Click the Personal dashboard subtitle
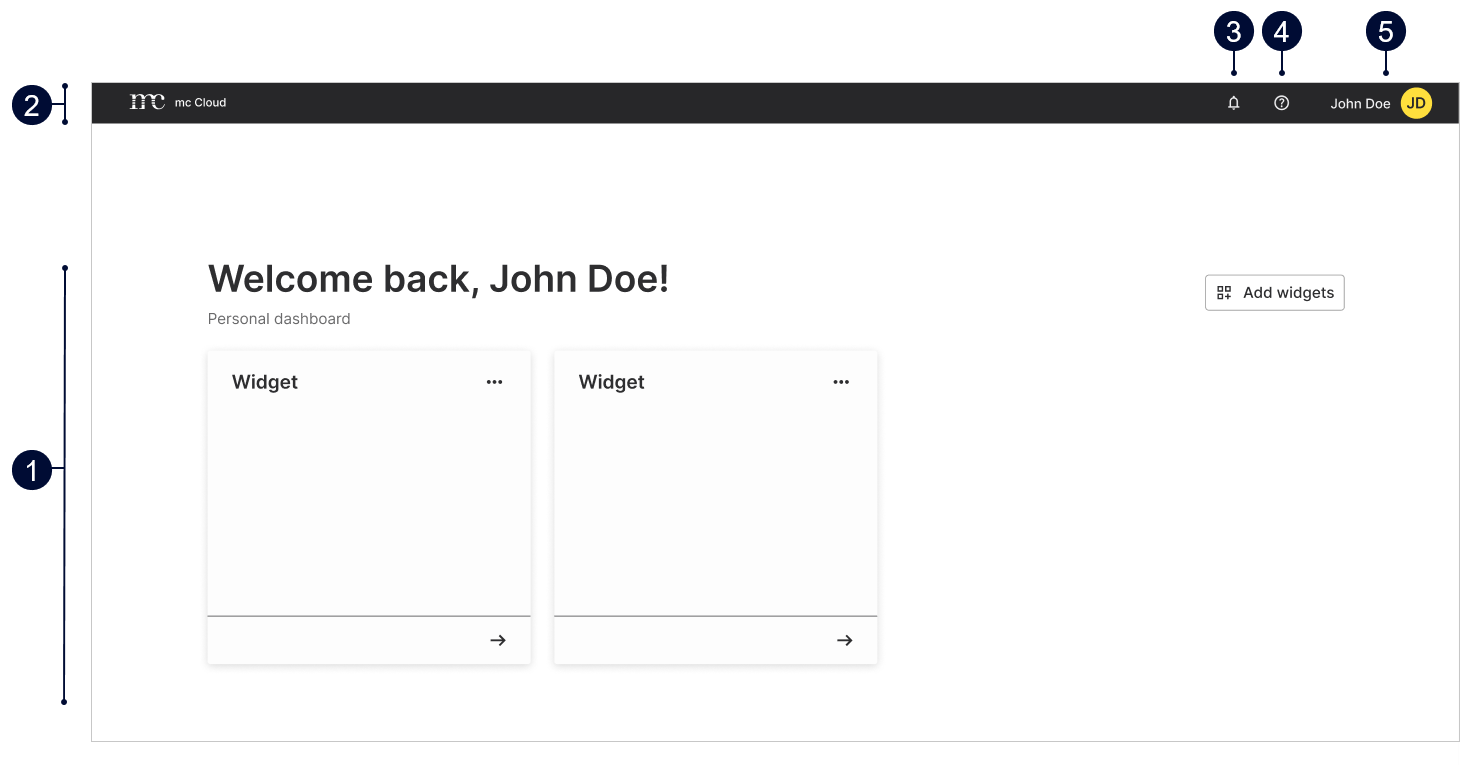The image size is (1475, 765). tap(279, 319)
